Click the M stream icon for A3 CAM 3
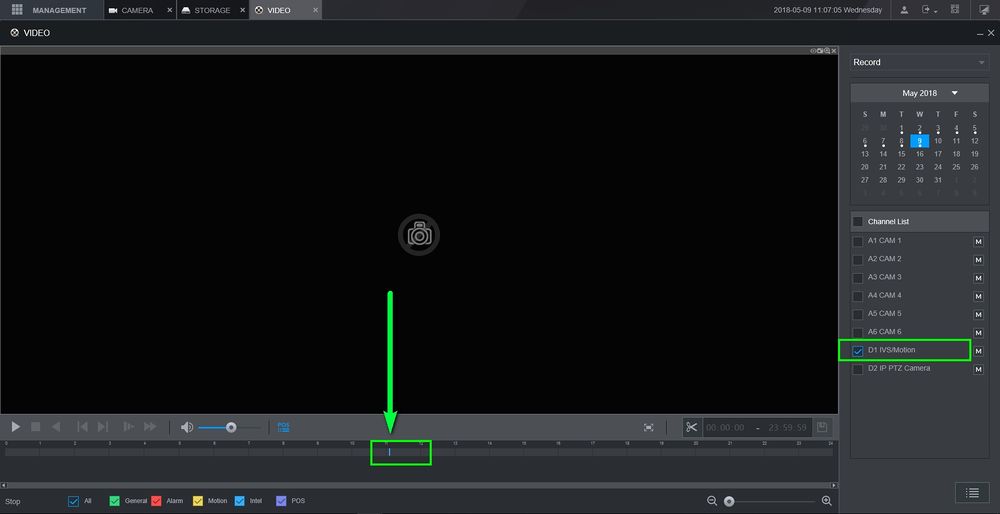This screenshot has height=514, width=1000. [x=978, y=278]
